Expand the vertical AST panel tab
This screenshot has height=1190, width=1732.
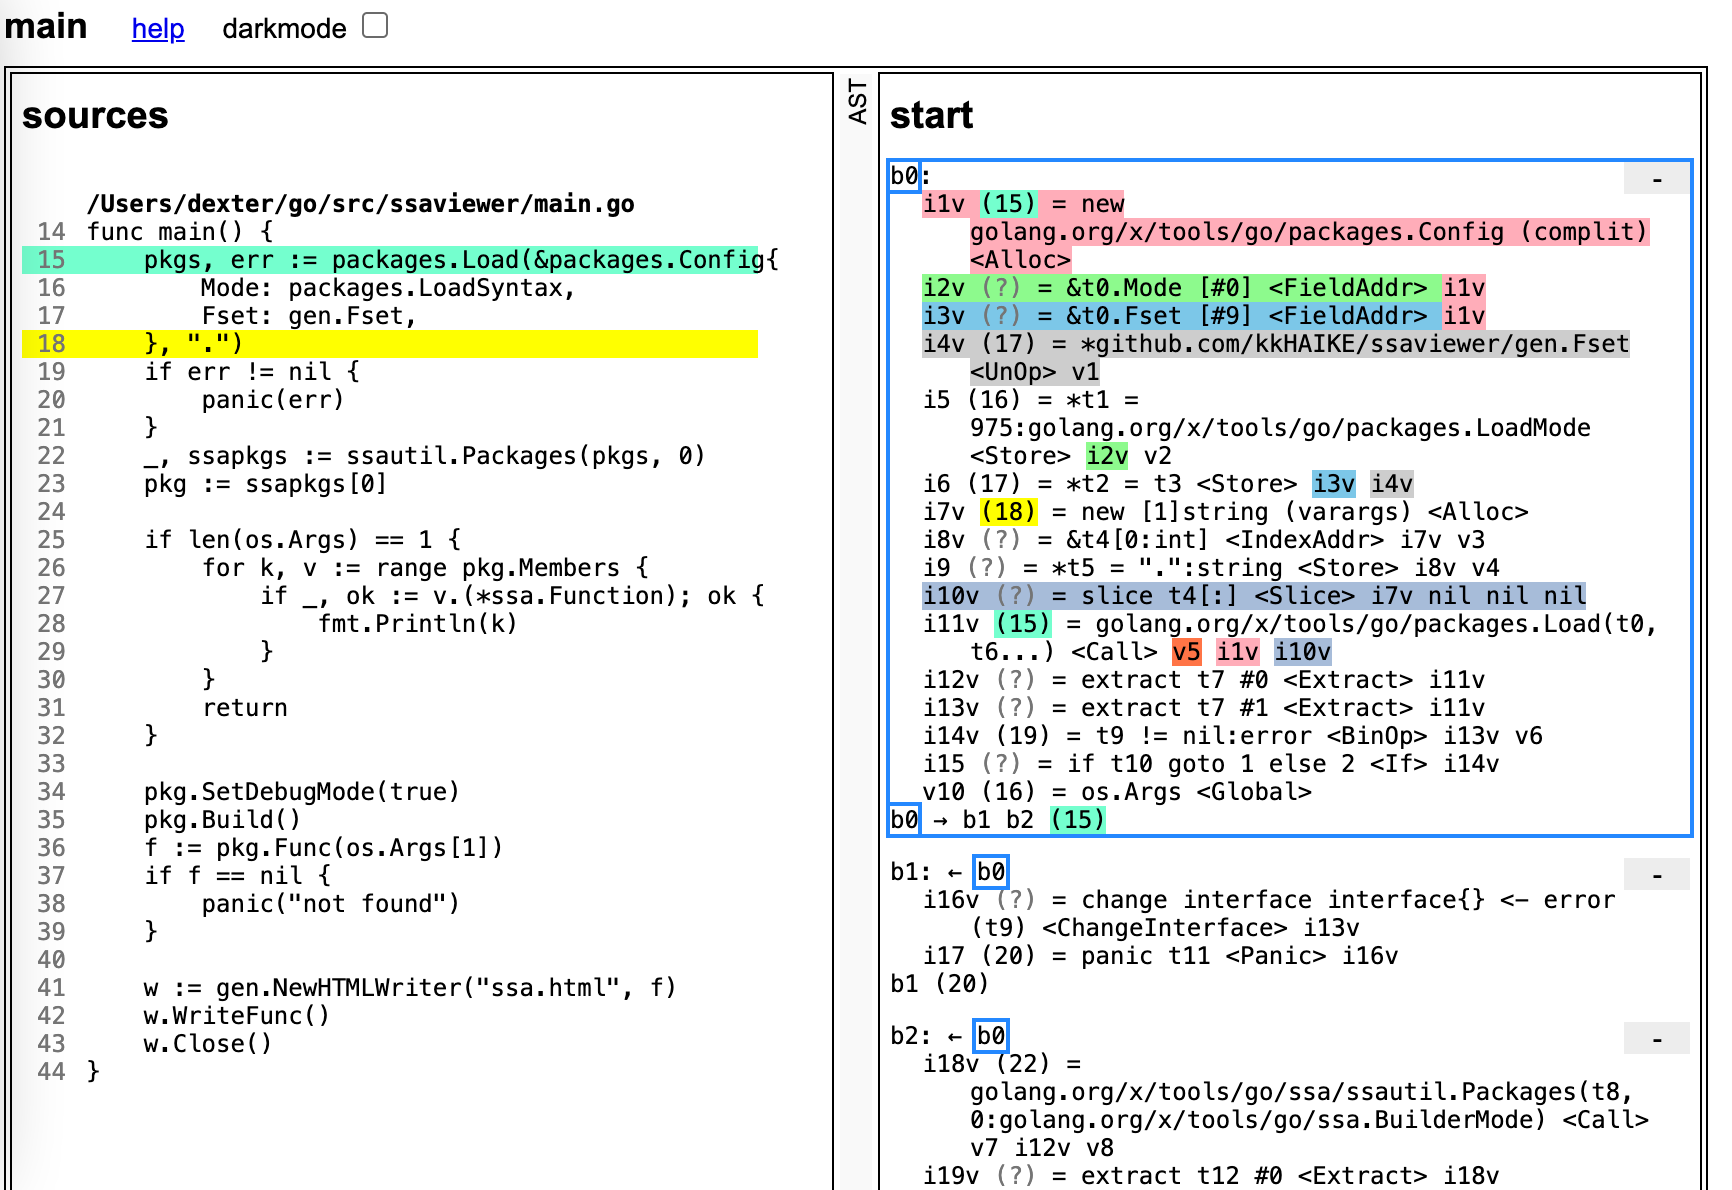(857, 102)
